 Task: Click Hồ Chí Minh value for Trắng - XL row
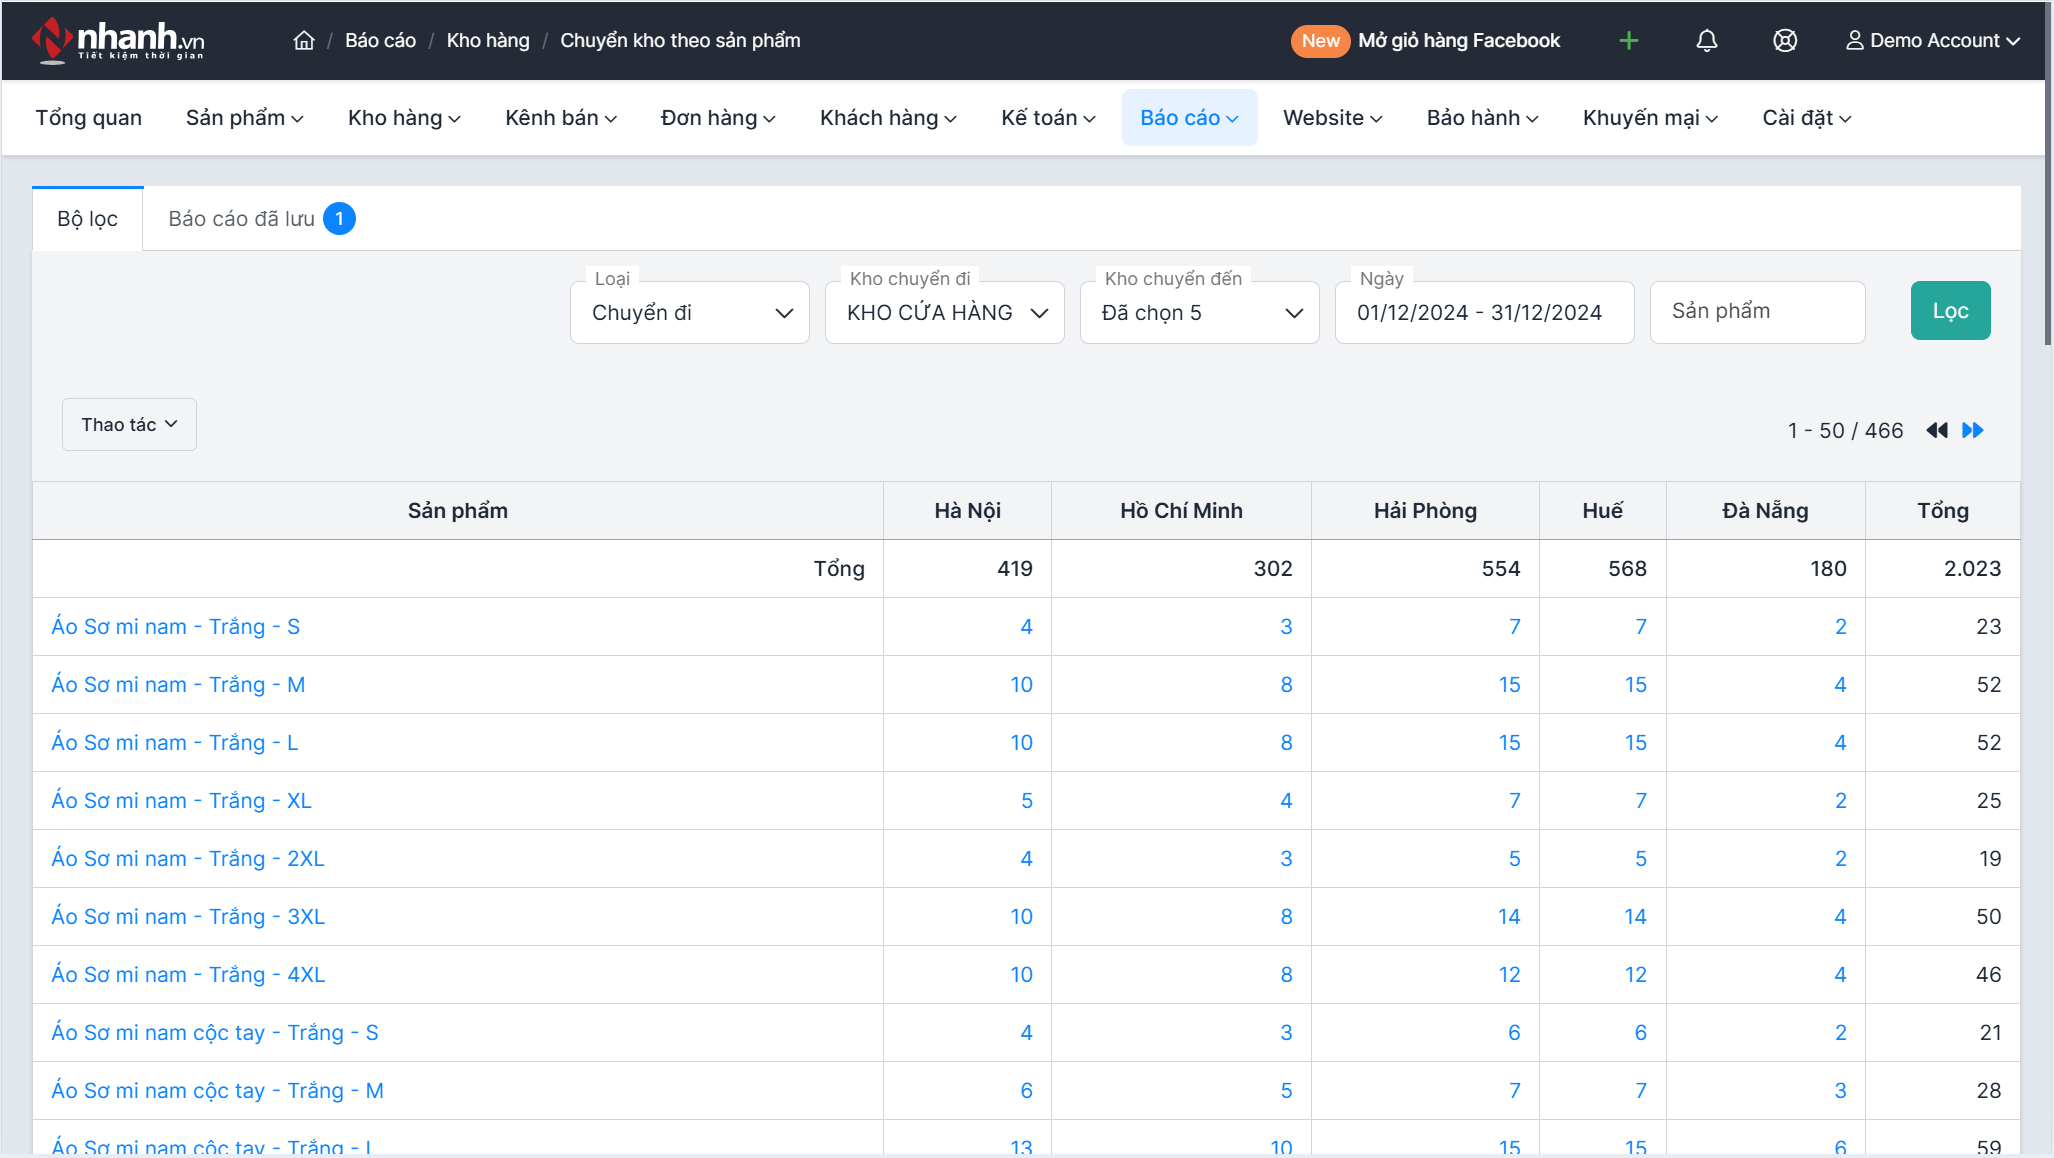1286,801
